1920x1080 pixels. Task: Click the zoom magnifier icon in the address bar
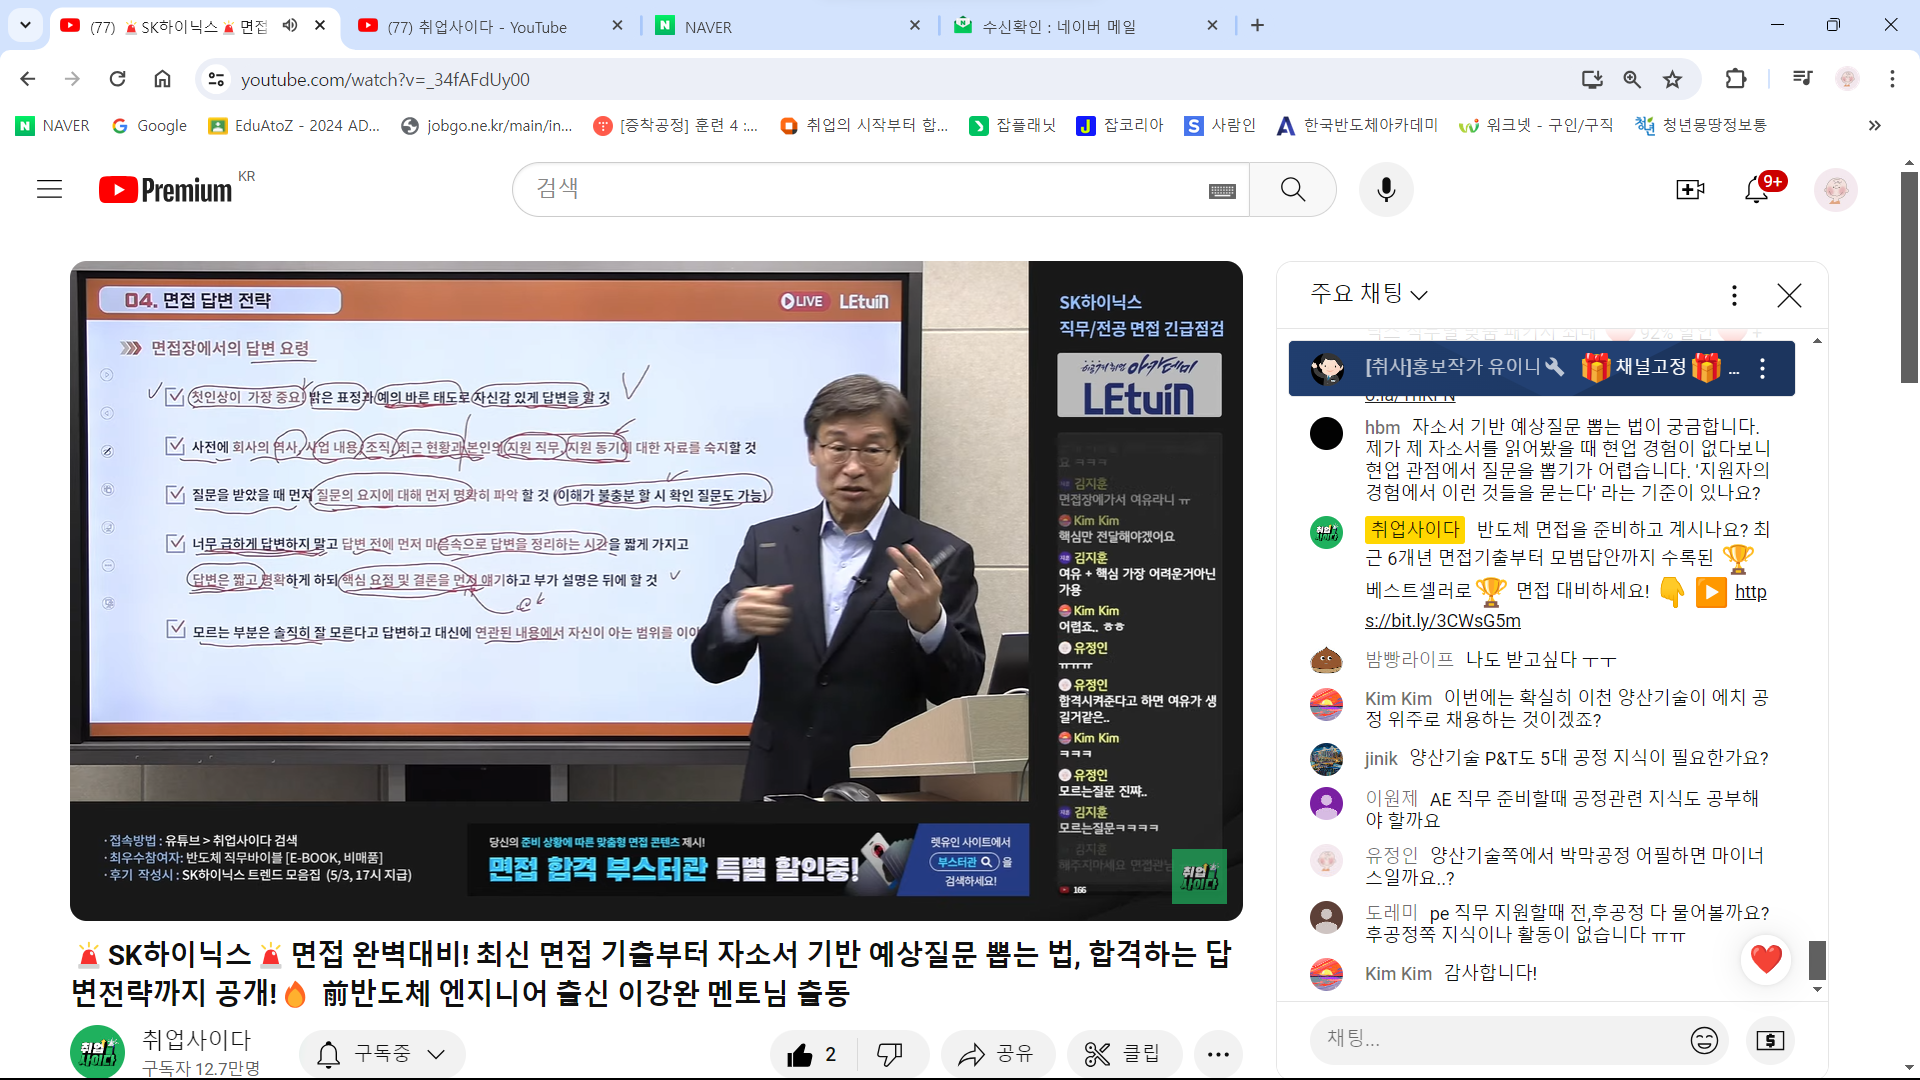point(1632,79)
